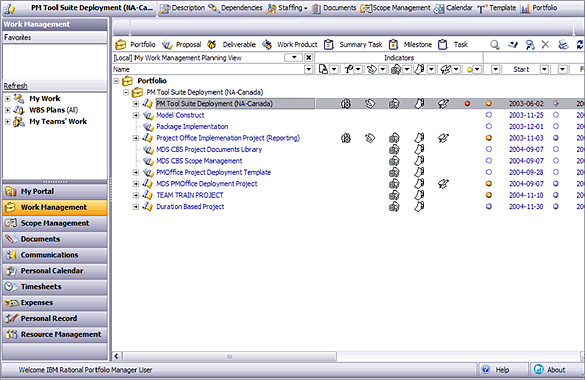Select the Deliverable element icon
The image size is (585, 380).
[212, 45]
